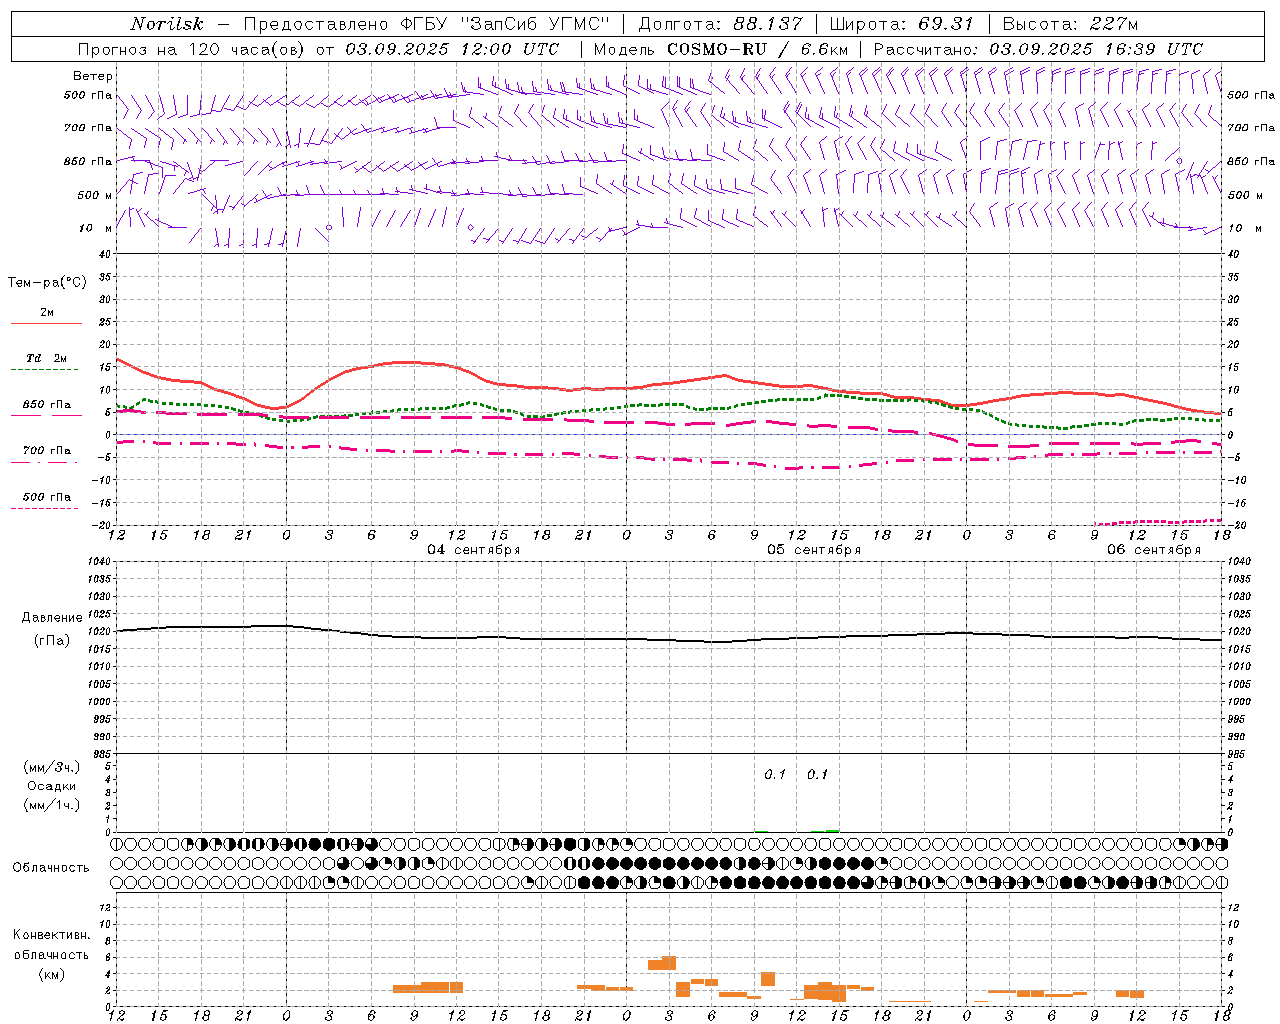
Task: Click the Td 2м legend label
Action: point(47,358)
